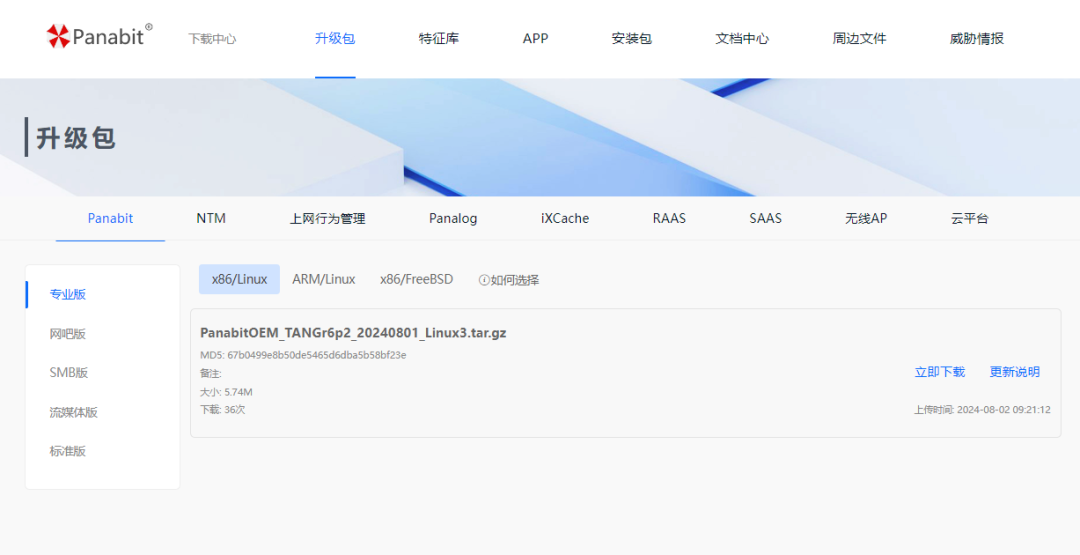Switch to the RAAS tab
The height and width of the screenshot is (555, 1080).
[x=669, y=218]
